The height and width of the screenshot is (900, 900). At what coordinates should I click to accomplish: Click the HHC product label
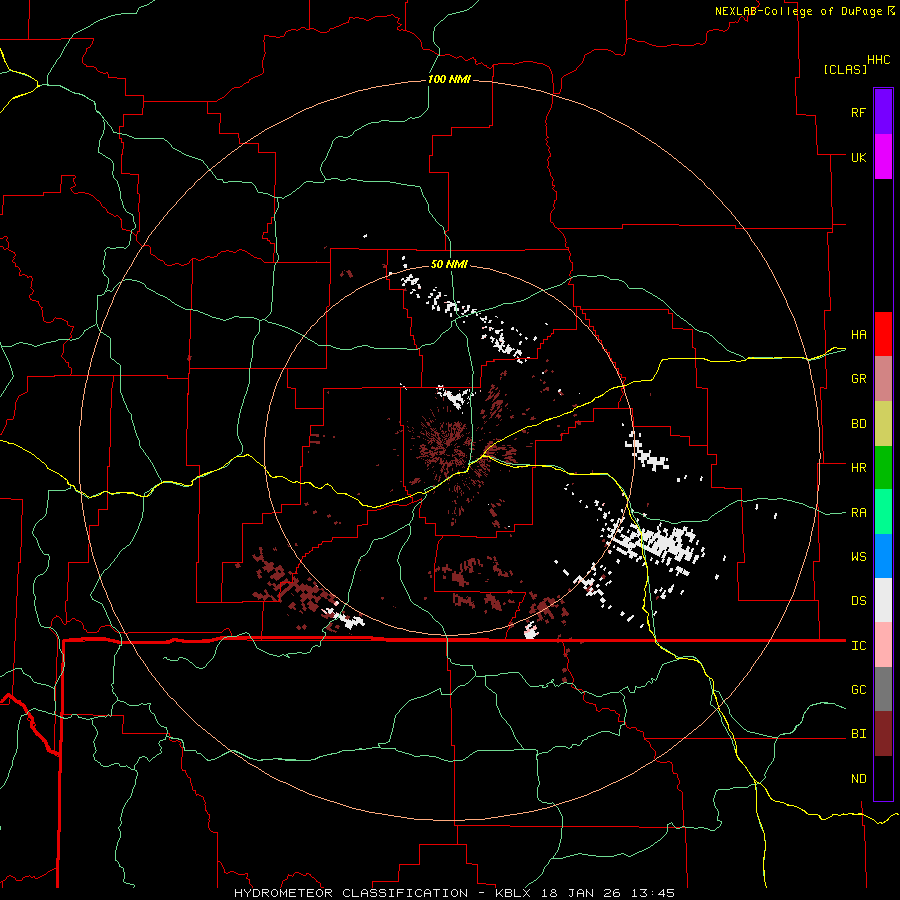[x=878, y=60]
